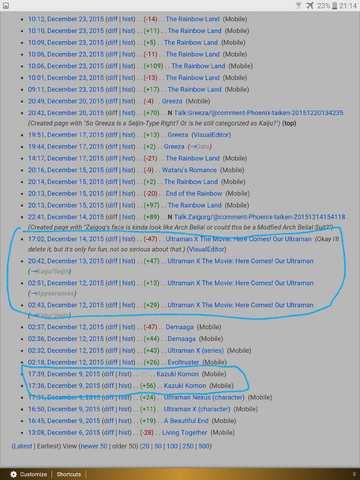Open the Latest contributions link
This screenshot has width=360, height=480.
pyautogui.click(x=23, y=446)
